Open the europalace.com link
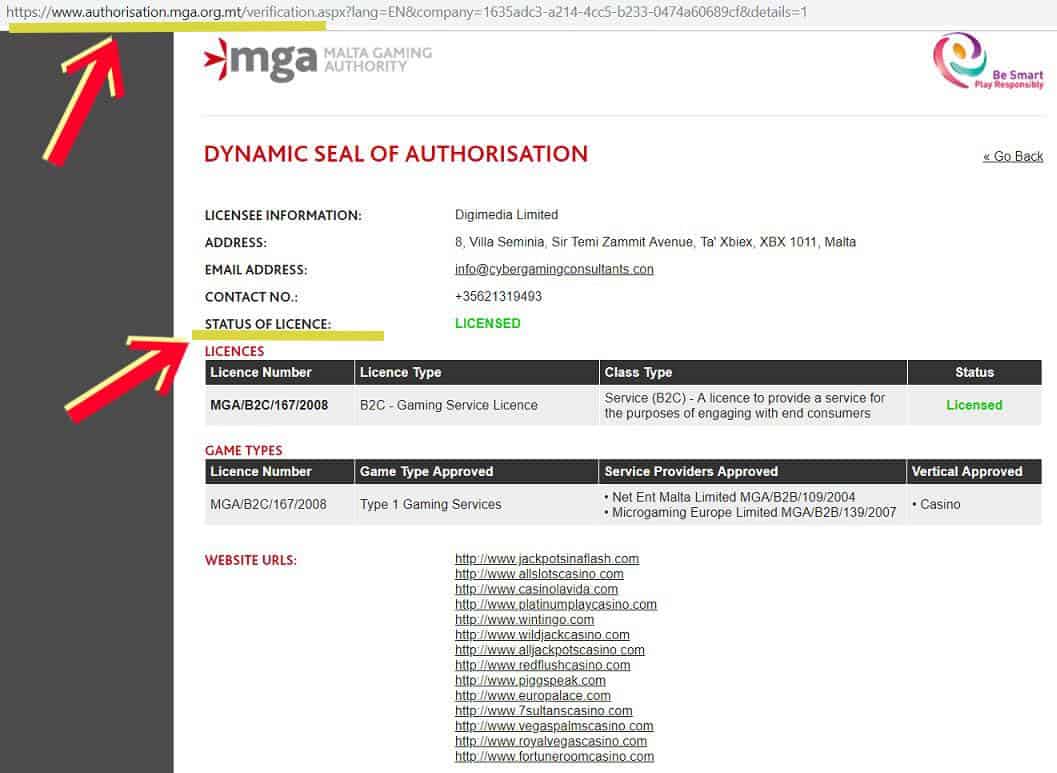This screenshot has width=1057, height=773. [x=533, y=695]
